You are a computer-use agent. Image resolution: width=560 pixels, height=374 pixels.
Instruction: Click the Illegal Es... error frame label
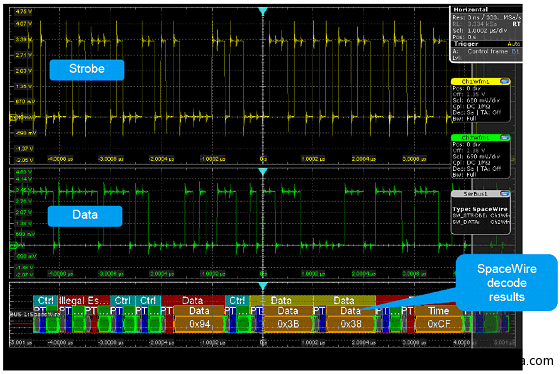84,300
